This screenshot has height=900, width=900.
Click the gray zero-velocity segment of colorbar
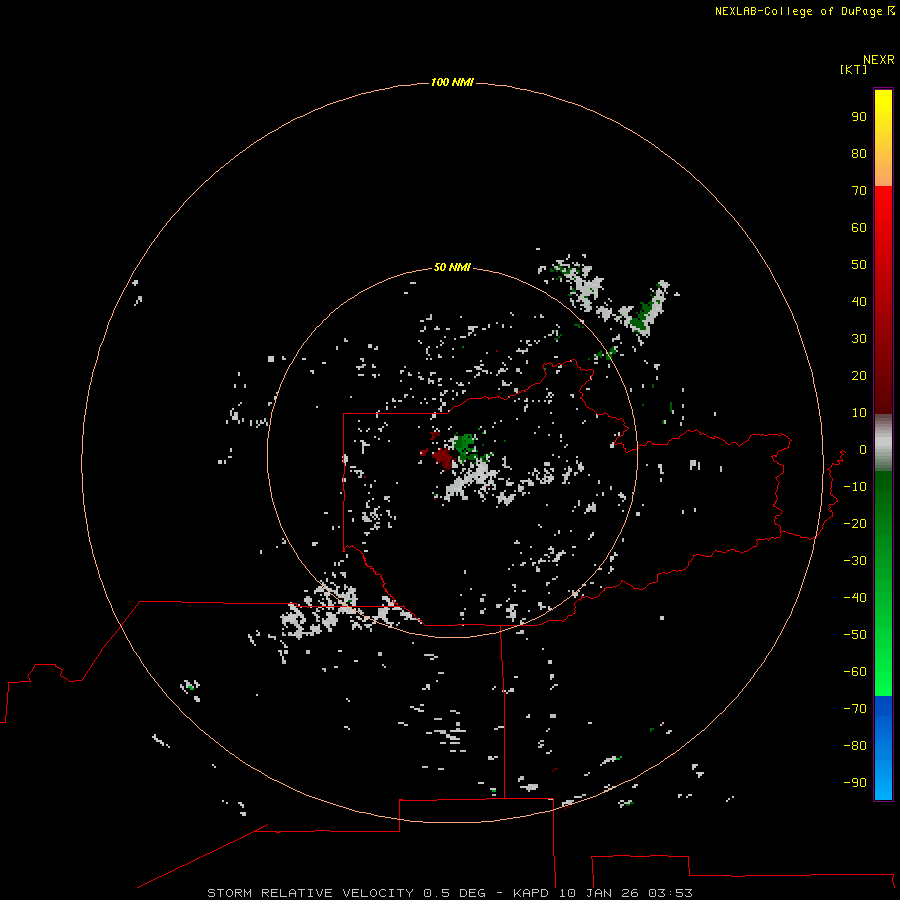tap(883, 443)
